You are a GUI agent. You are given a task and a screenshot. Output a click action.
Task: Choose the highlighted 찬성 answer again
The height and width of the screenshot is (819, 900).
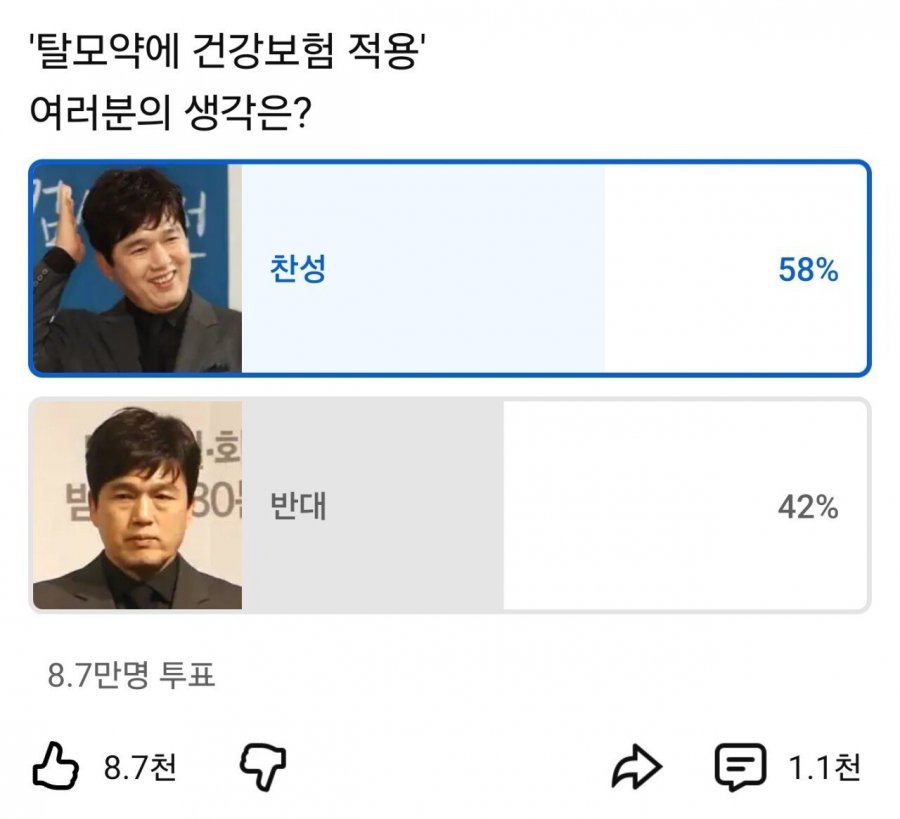pyautogui.click(x=450, y=266)
